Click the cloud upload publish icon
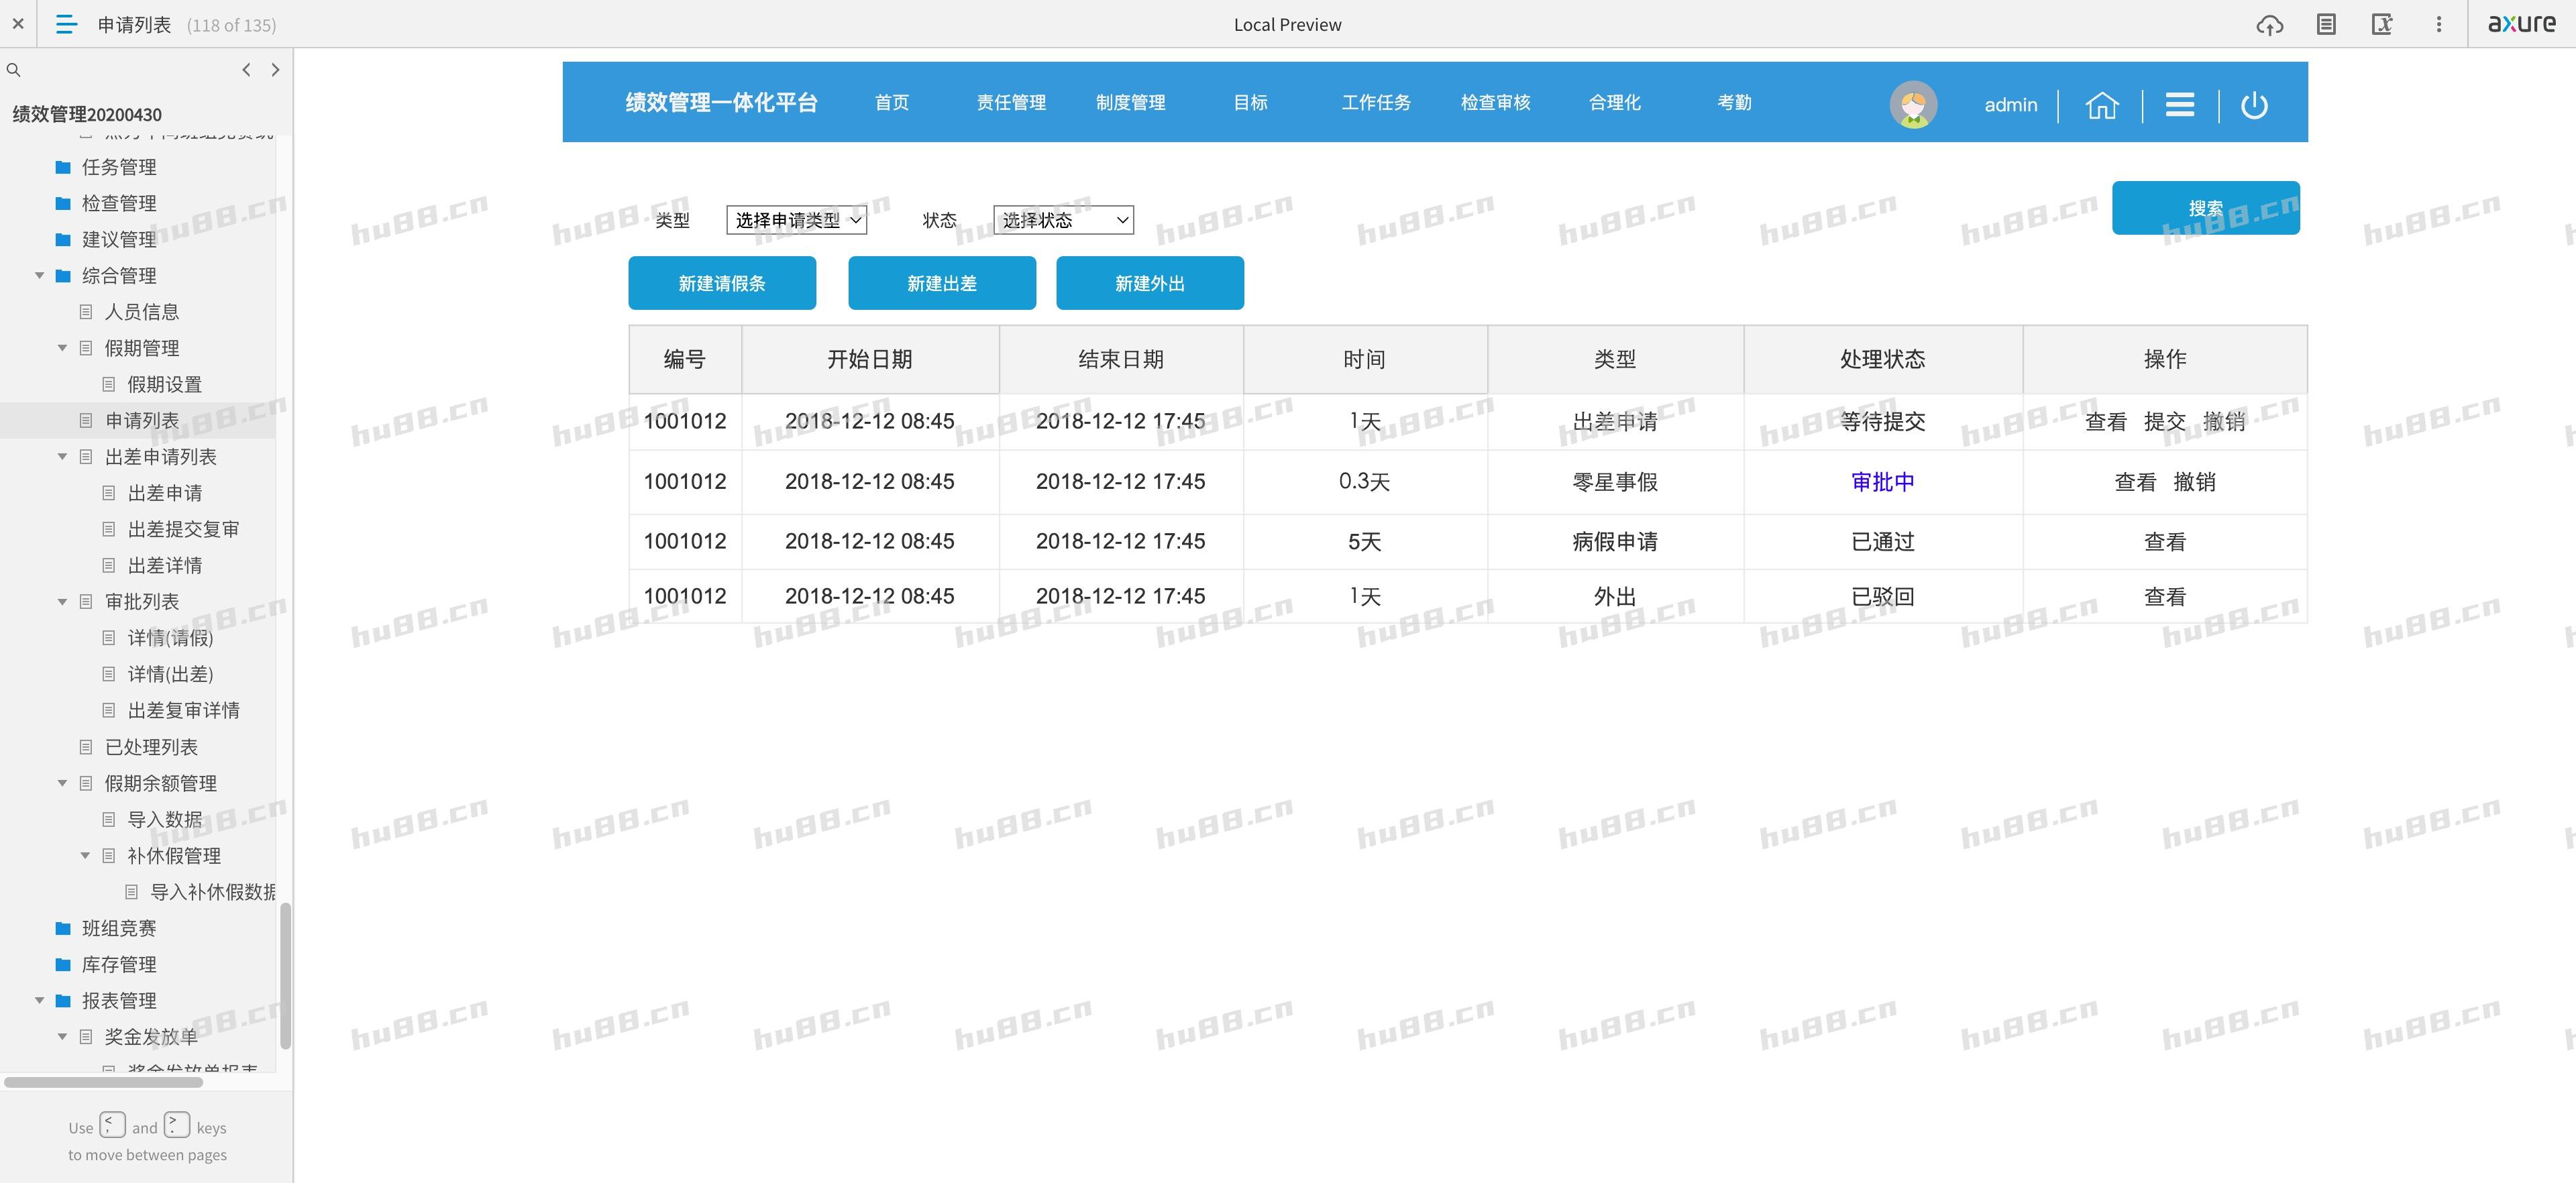 (x=2269, y=25)
